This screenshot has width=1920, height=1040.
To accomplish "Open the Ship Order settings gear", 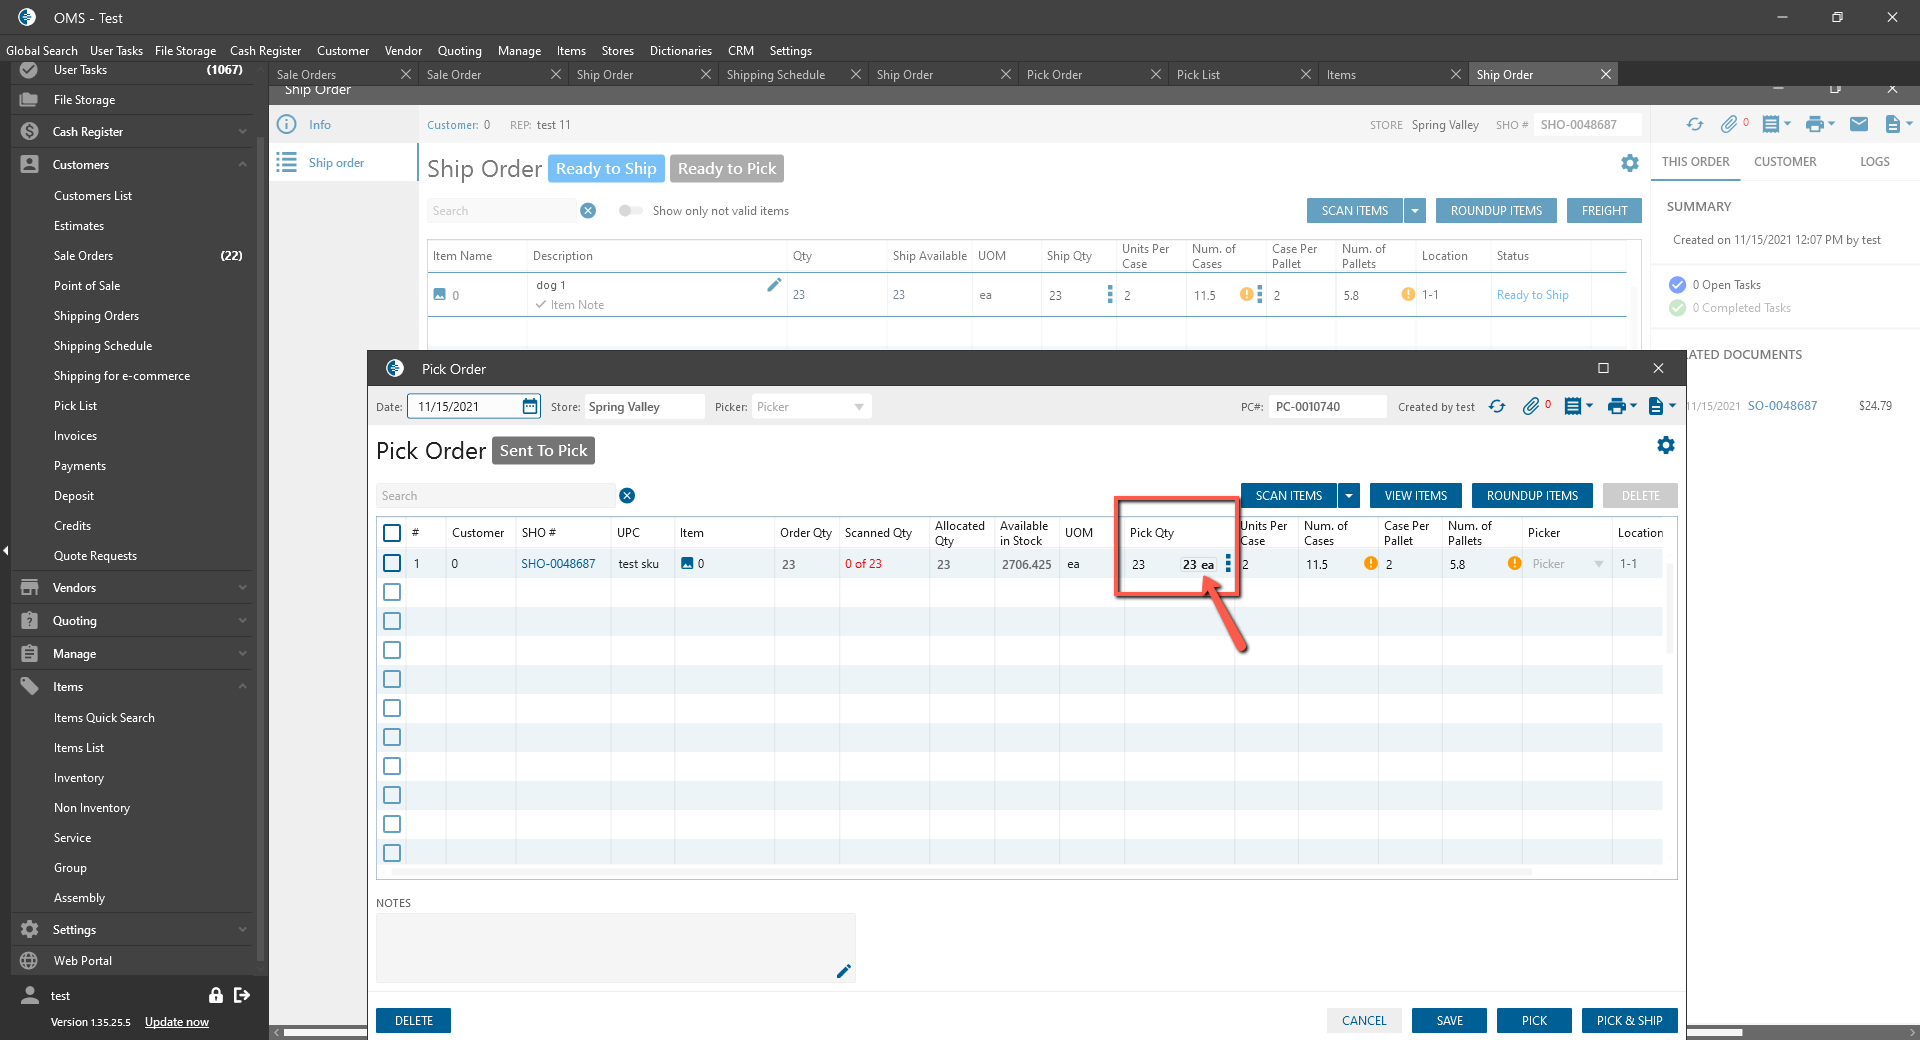I will (x=1630, y=163).
